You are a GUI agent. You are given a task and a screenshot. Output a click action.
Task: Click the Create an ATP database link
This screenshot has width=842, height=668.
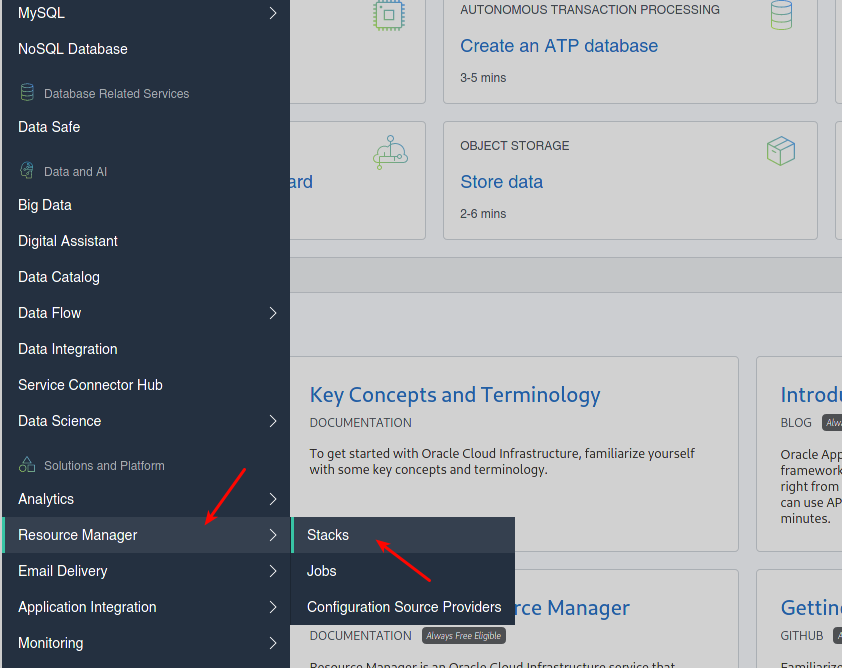(559, 46)
